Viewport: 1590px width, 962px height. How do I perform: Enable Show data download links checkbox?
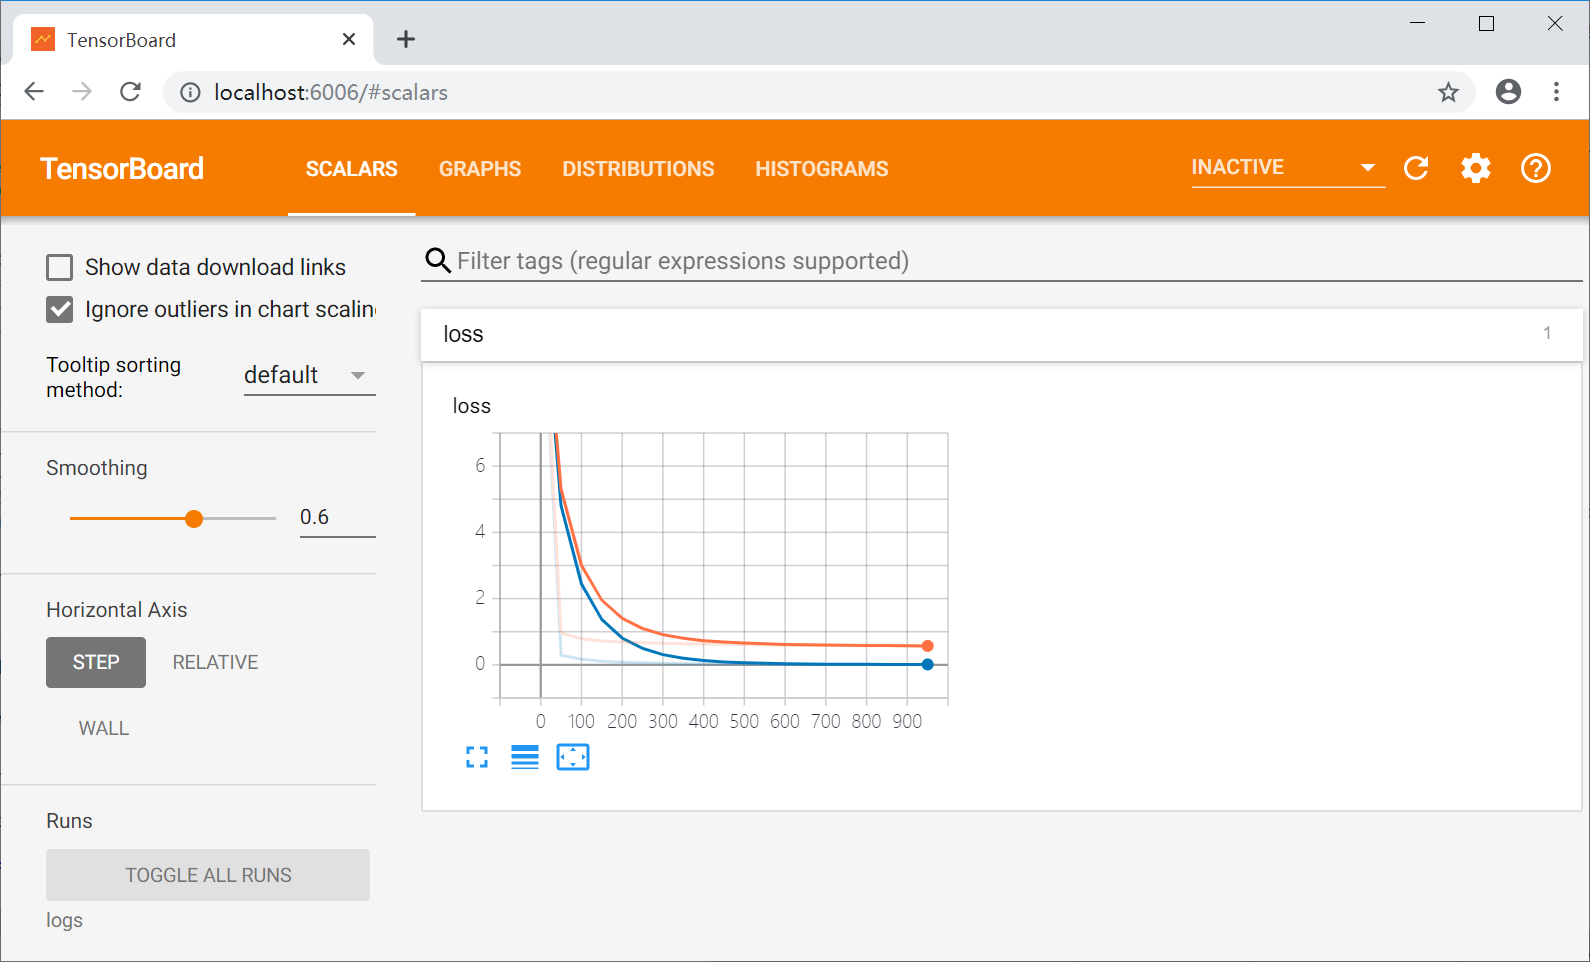60,267
